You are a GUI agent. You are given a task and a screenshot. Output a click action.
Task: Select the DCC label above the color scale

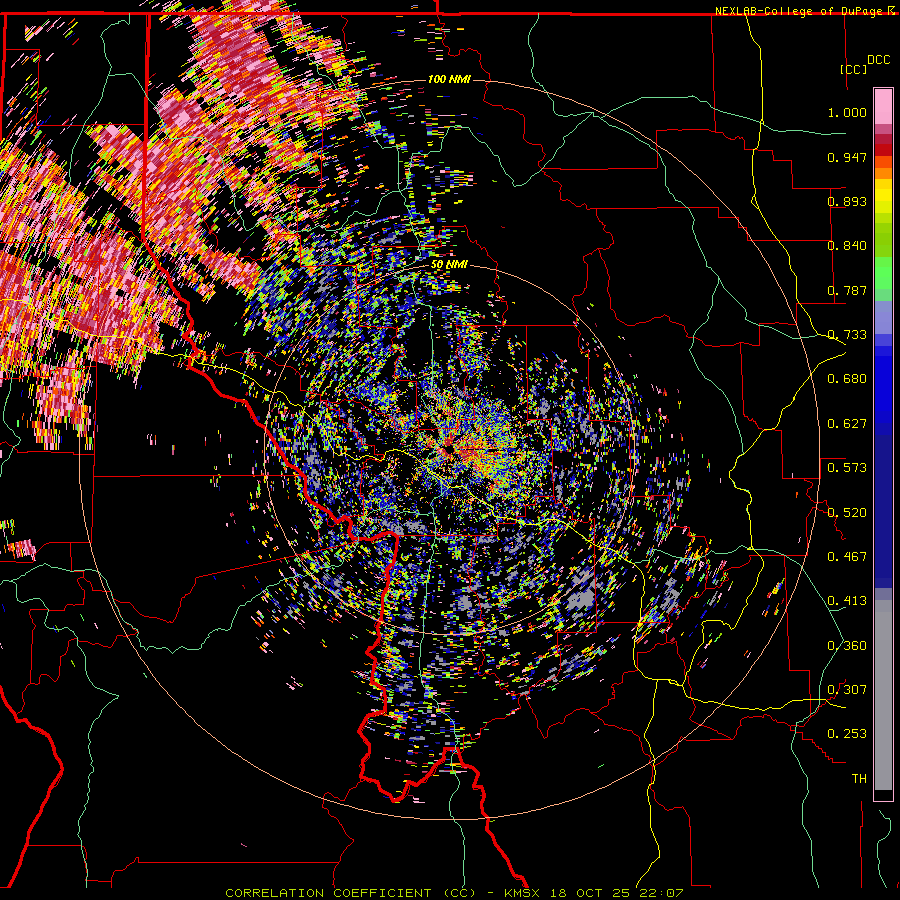pyautogui.click(x=878, y=60)
